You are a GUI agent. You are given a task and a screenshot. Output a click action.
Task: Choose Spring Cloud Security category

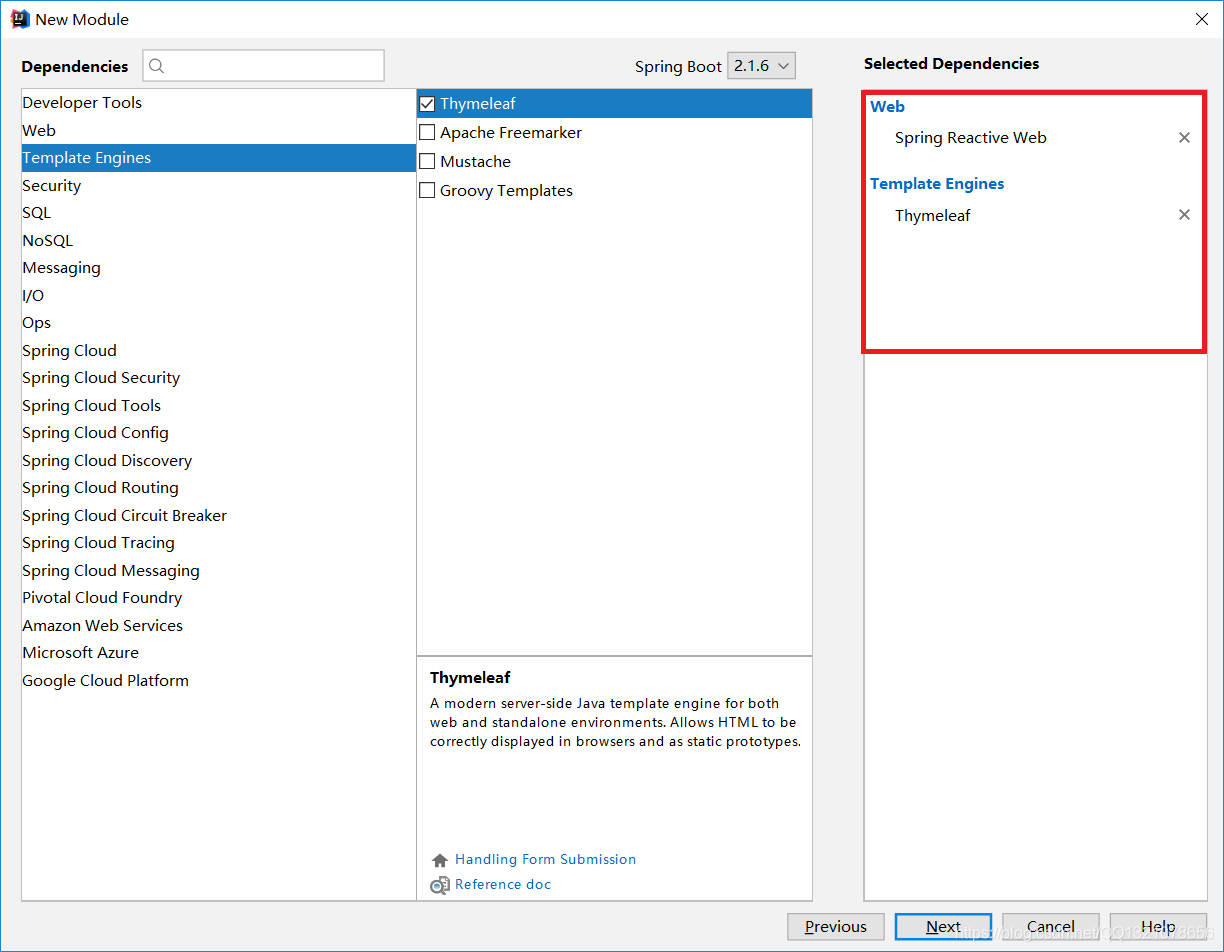[219, 378]
